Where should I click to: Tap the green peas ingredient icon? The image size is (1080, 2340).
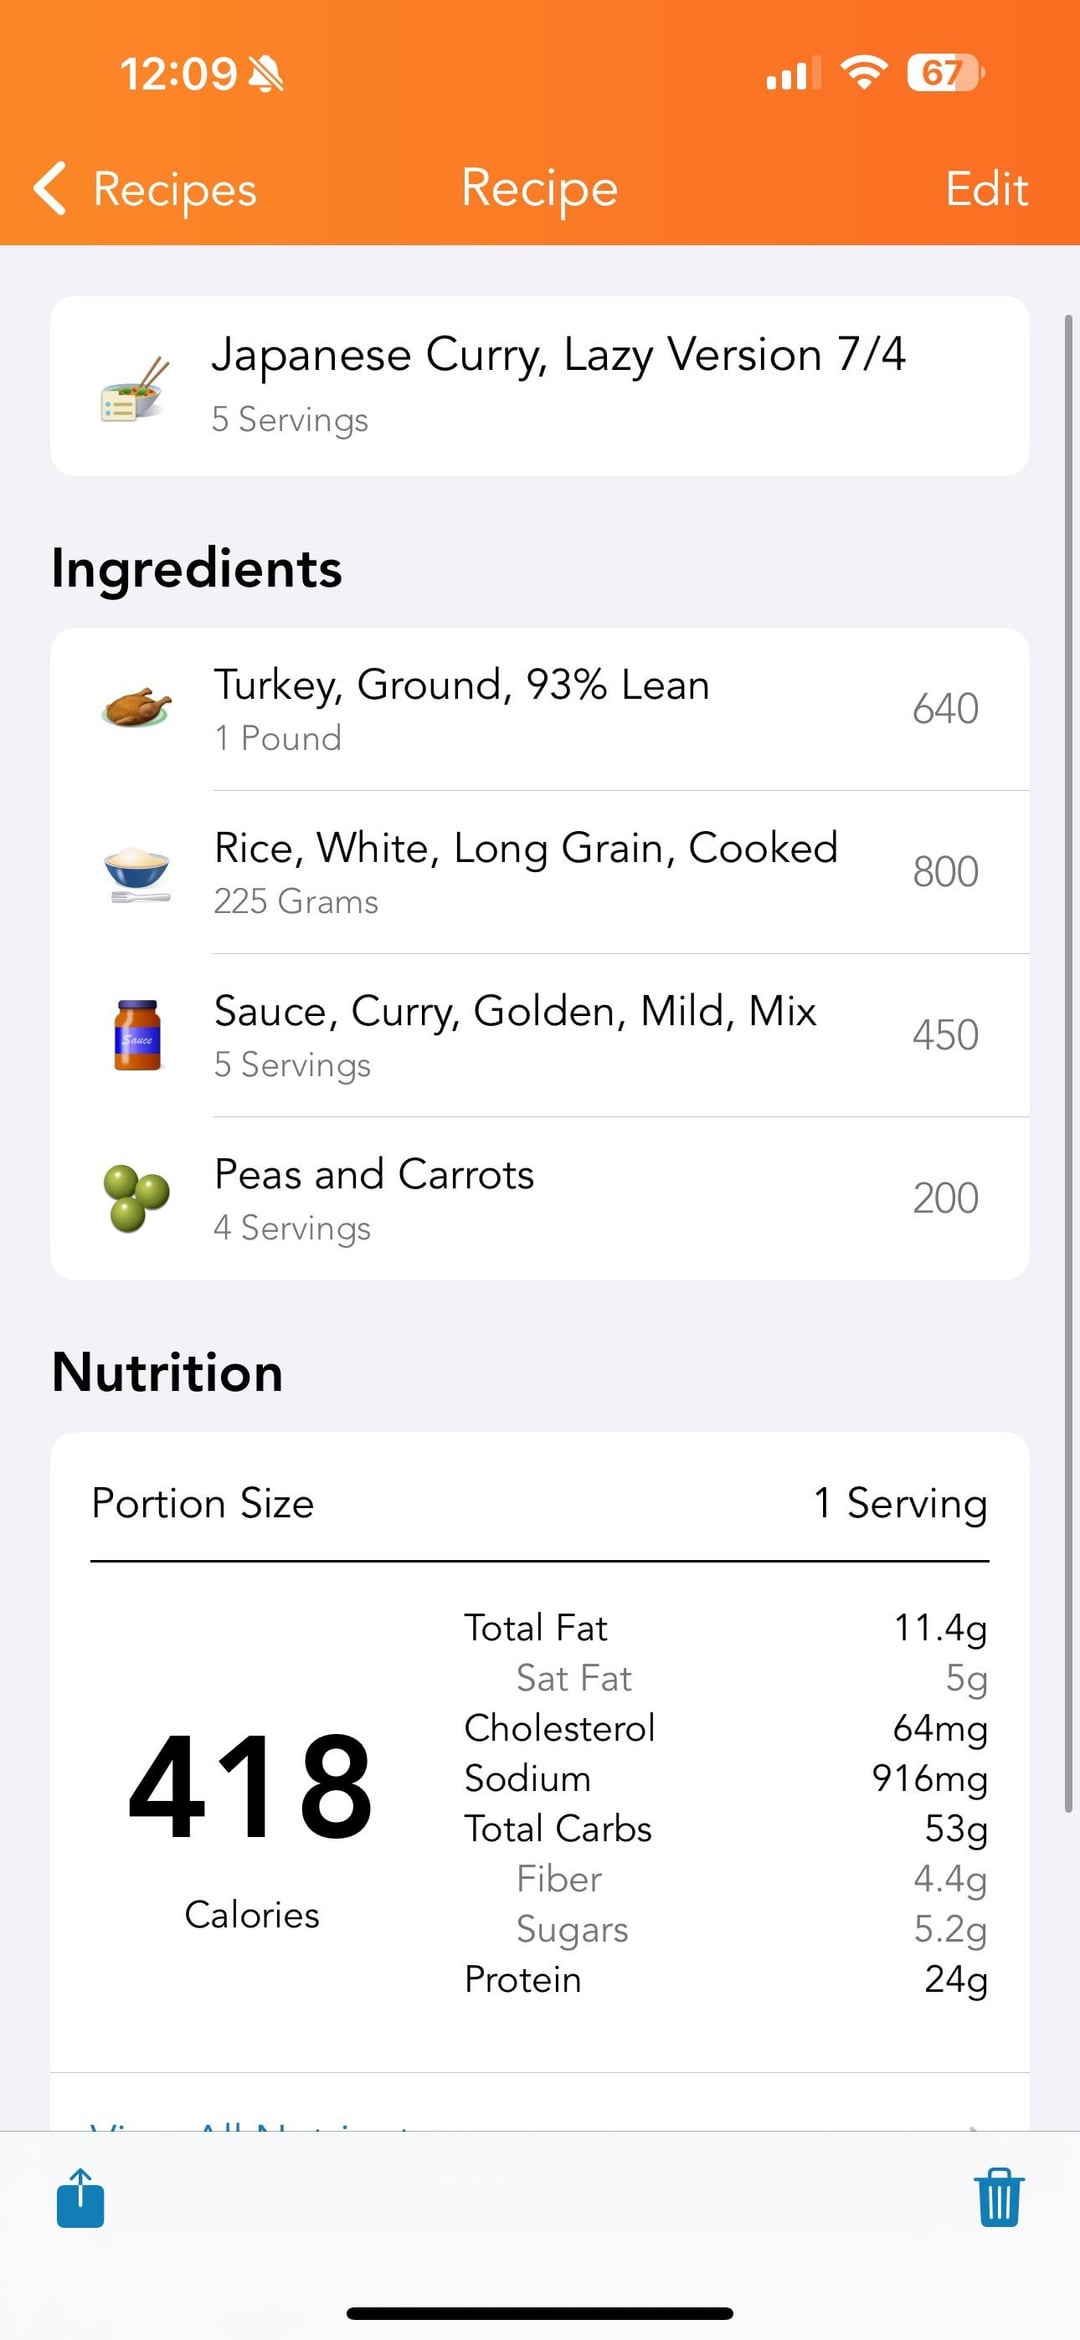point(137,1198)
